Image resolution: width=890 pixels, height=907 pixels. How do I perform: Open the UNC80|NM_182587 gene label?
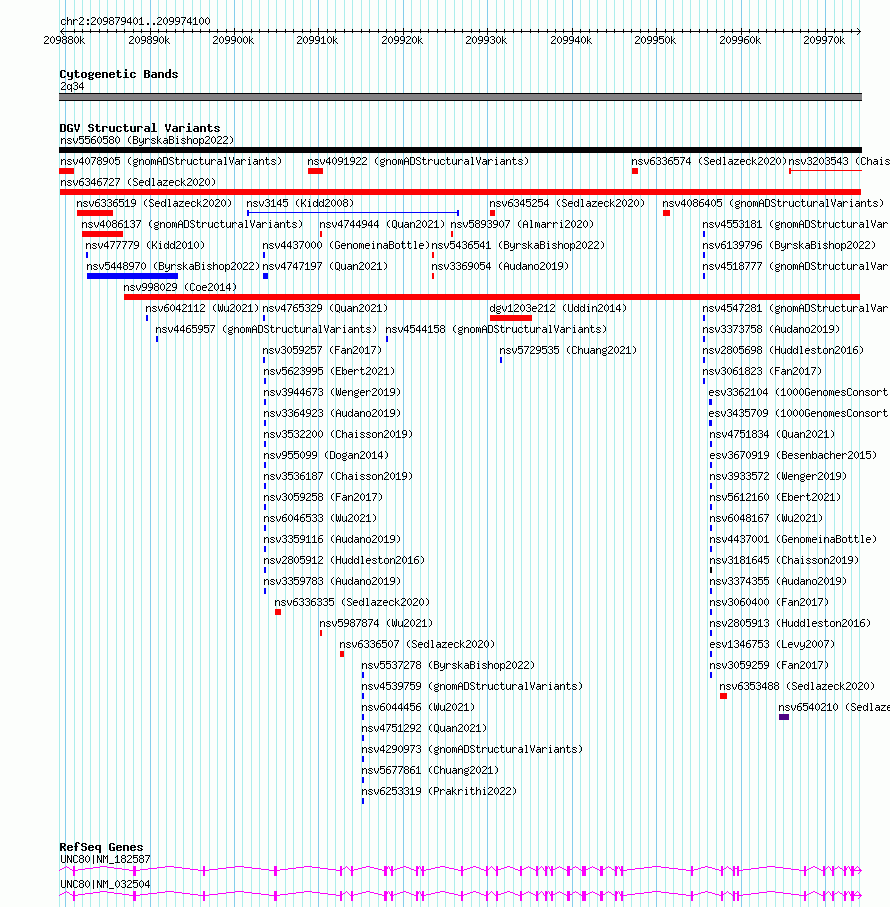tap(105, 860)
